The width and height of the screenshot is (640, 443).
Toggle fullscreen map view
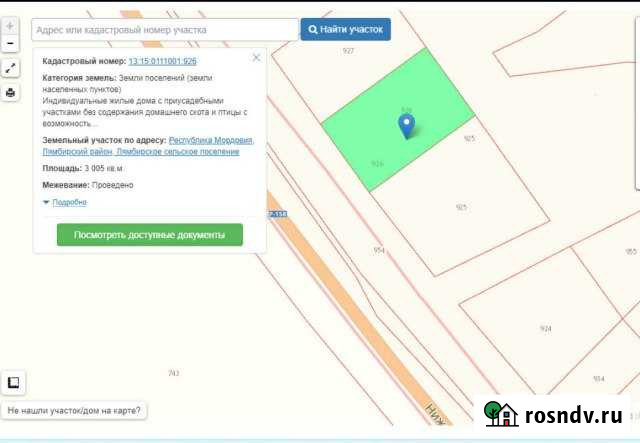tap(10, 68)
